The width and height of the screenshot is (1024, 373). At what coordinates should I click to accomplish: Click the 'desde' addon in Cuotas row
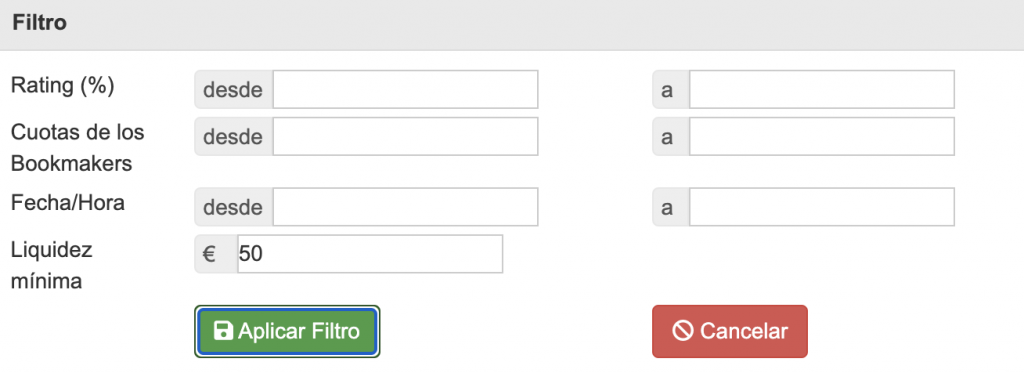tap(234, 137)
